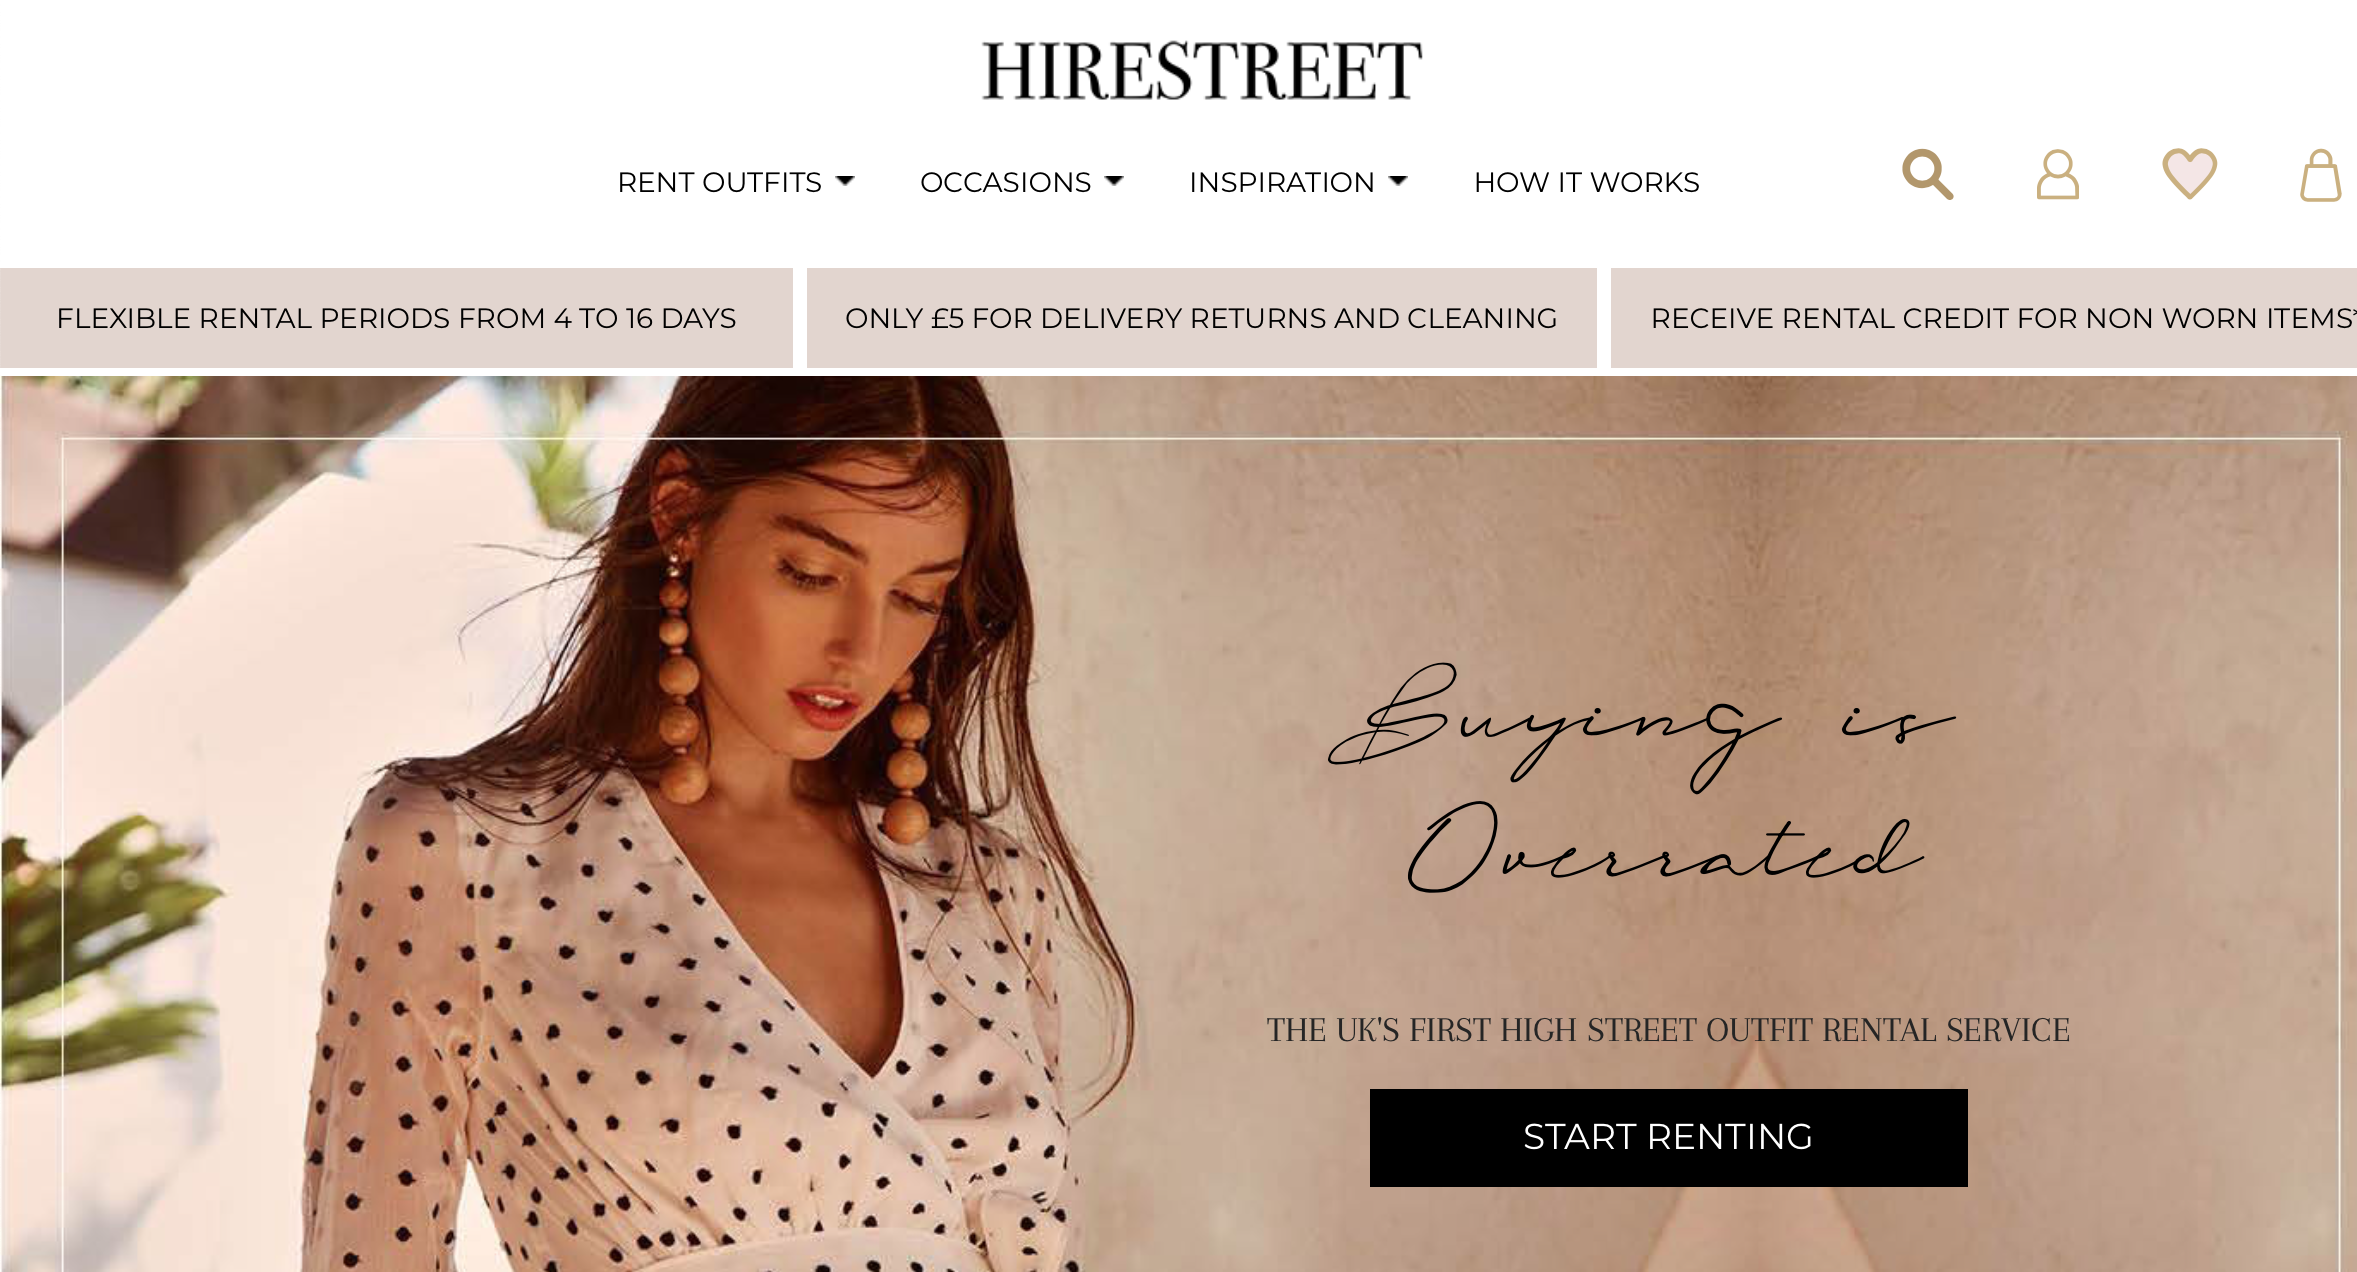Open the Inspiration menu

(x=1281, y=182)
